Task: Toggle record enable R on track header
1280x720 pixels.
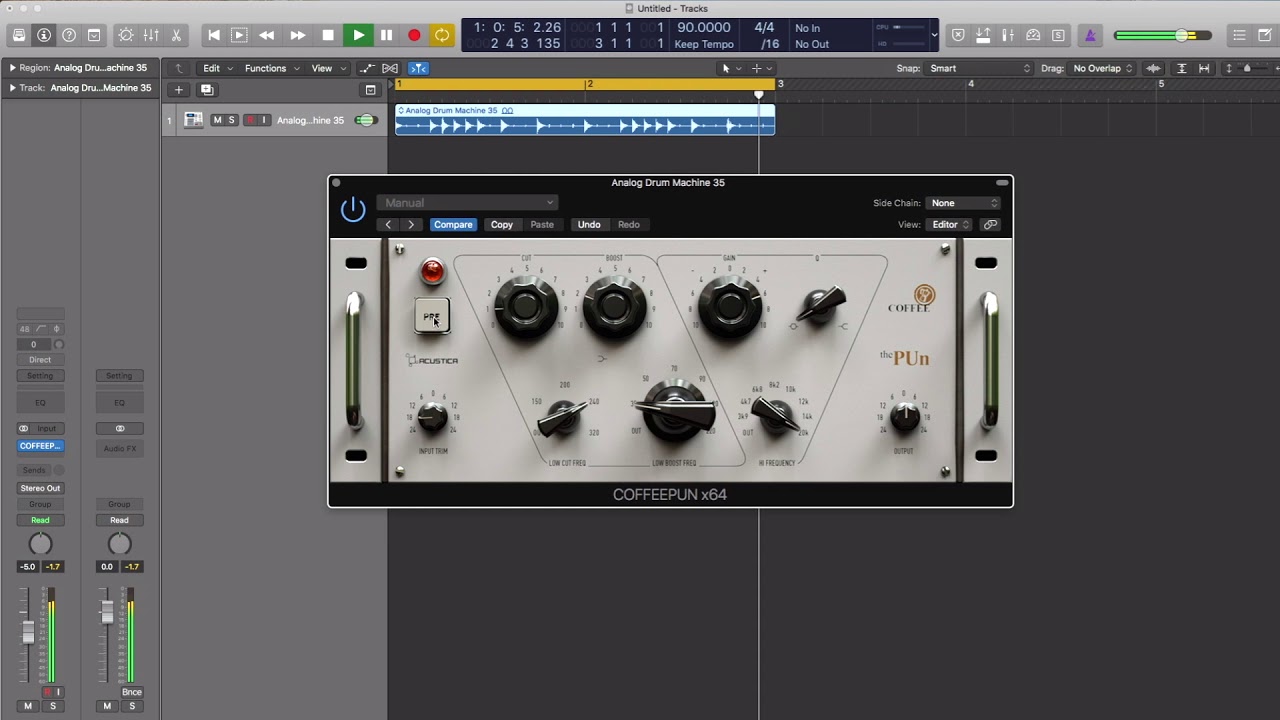Action: click(x=250, y=120)
